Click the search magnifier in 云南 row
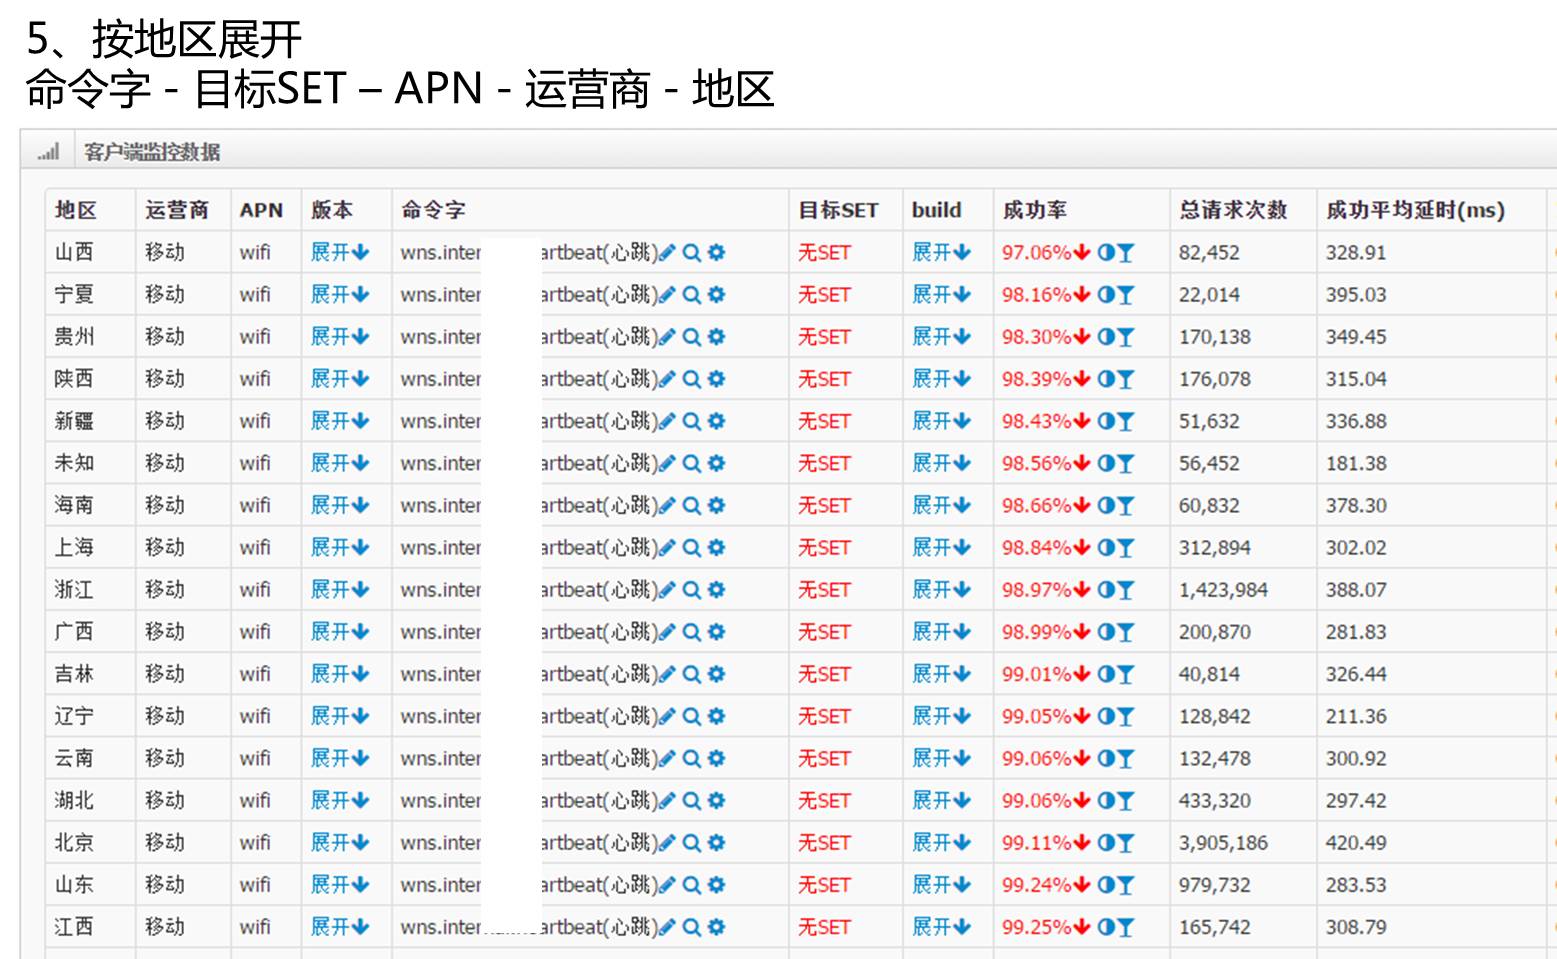Viewport: 1557px width, 959px height. [691, 759]
